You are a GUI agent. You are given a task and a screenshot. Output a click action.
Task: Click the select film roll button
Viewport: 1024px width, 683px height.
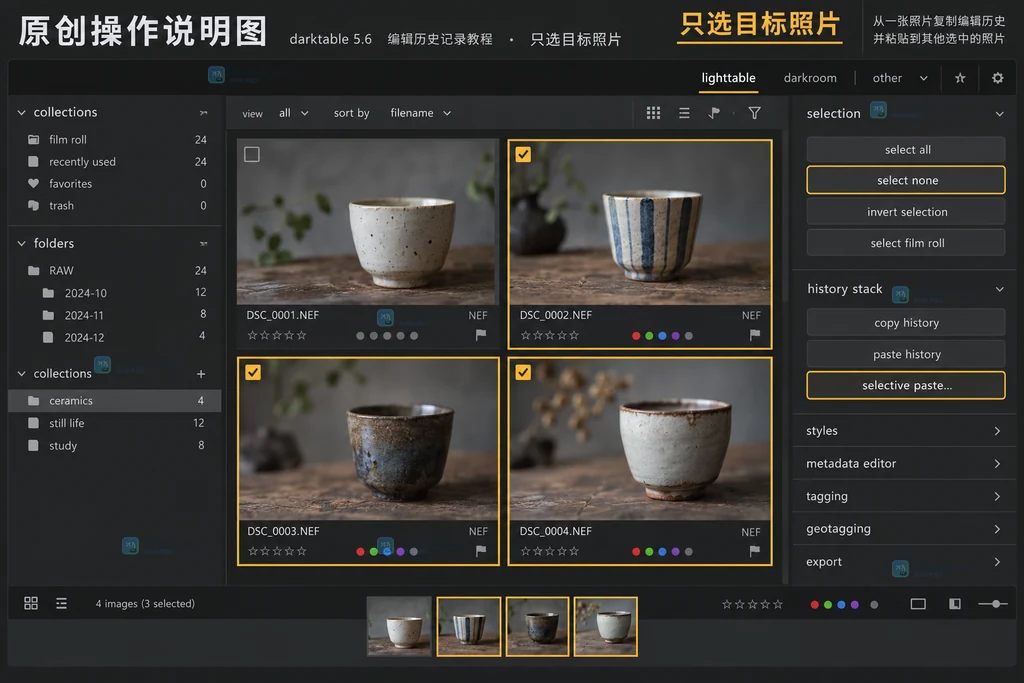906,243
